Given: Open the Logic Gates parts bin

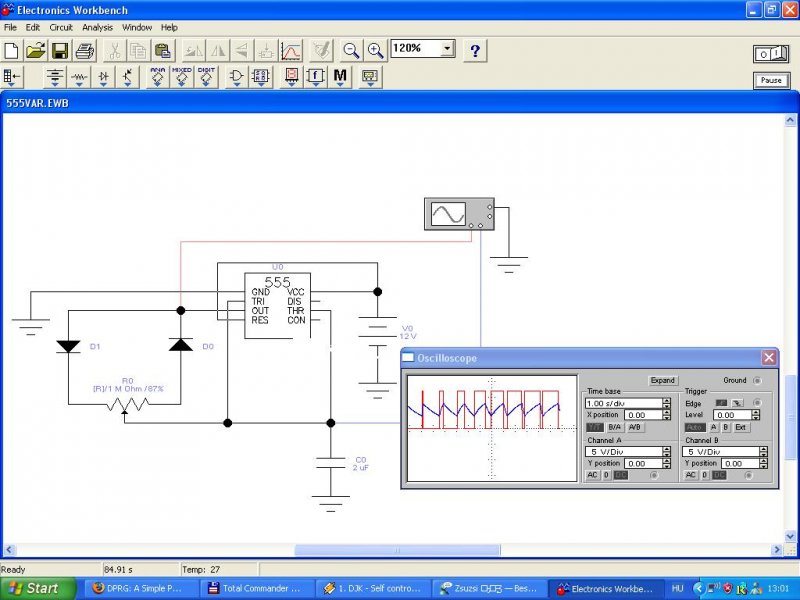Looking at the screenshot, I should tap(236, 77).
